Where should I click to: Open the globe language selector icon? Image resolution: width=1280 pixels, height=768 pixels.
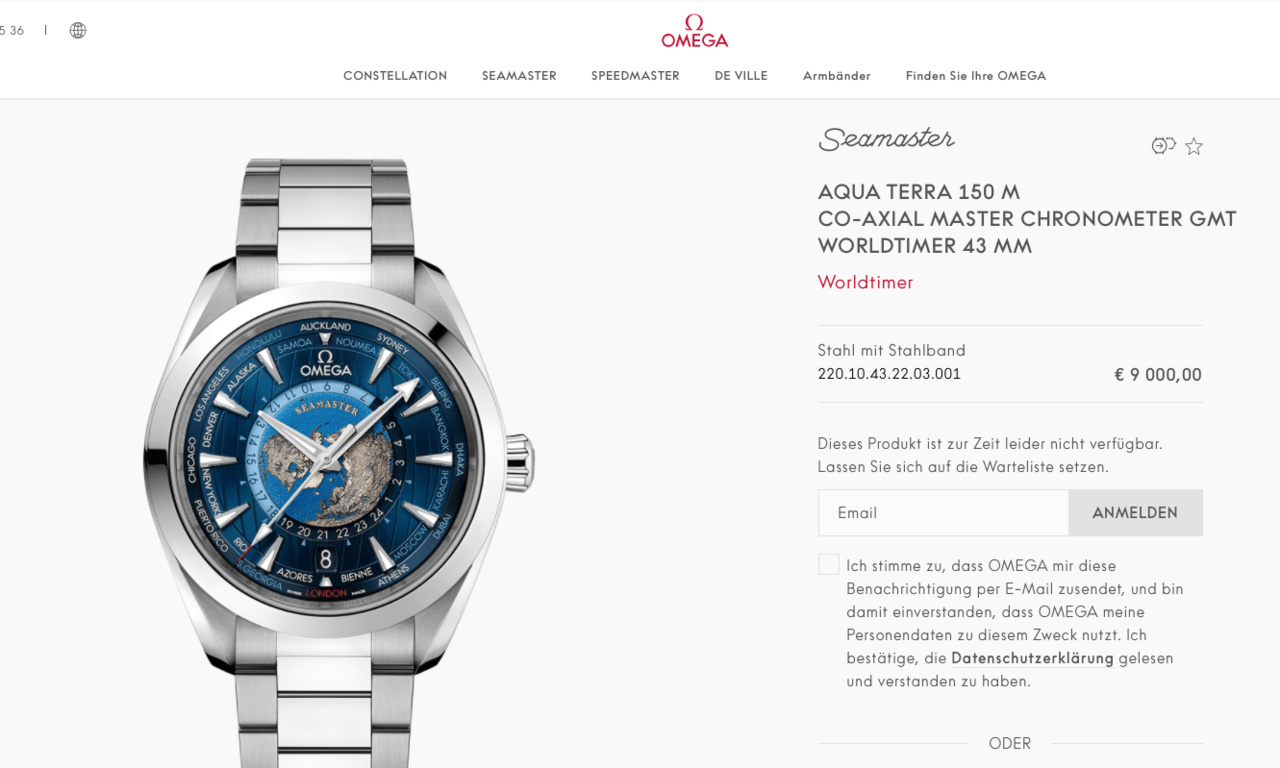coord(78,30)
